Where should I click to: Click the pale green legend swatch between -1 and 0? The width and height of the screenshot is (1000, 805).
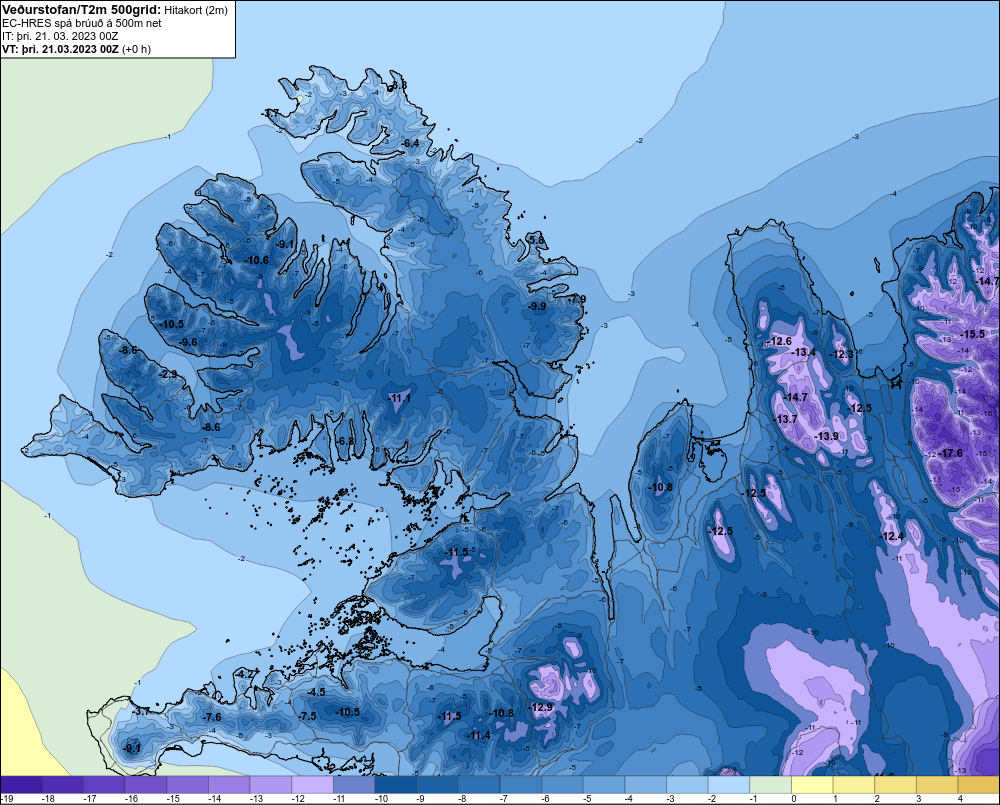coord(770,785)
